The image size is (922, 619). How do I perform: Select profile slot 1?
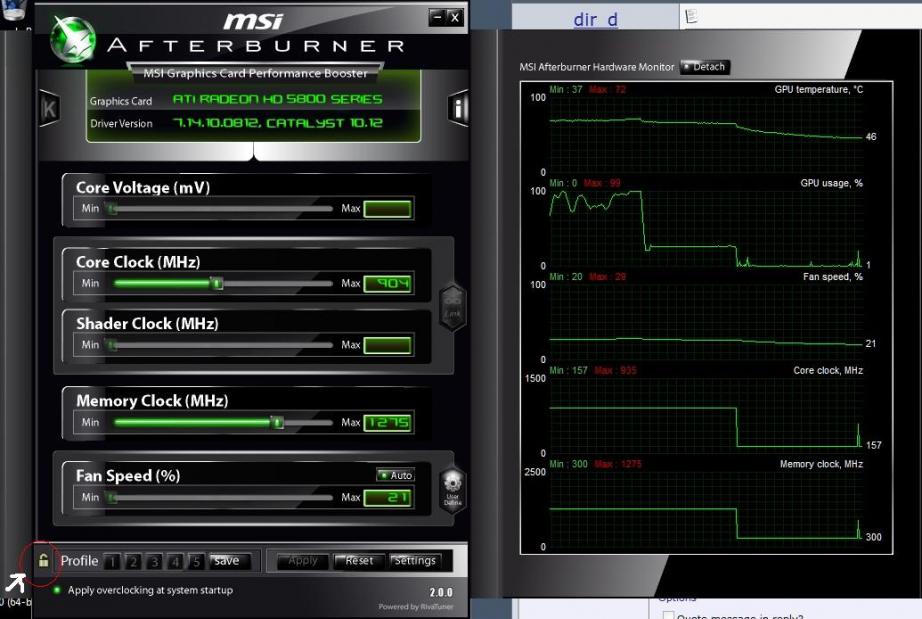112,561
